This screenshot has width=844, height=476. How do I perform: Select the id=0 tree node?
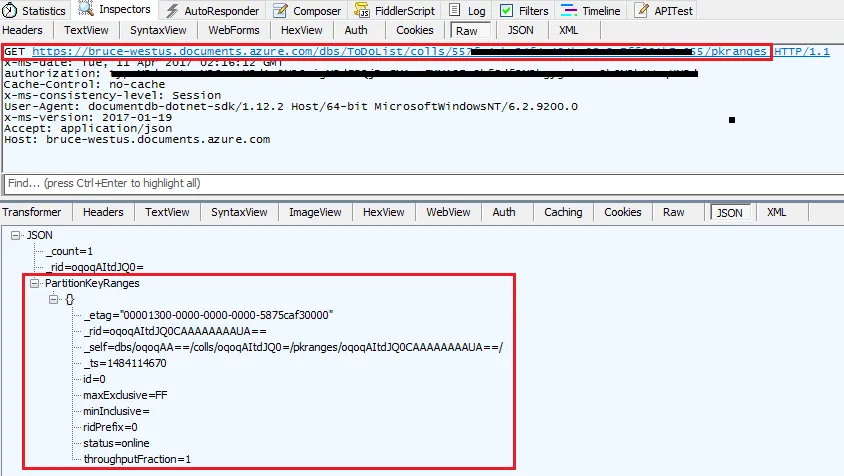tap(94, 379)
